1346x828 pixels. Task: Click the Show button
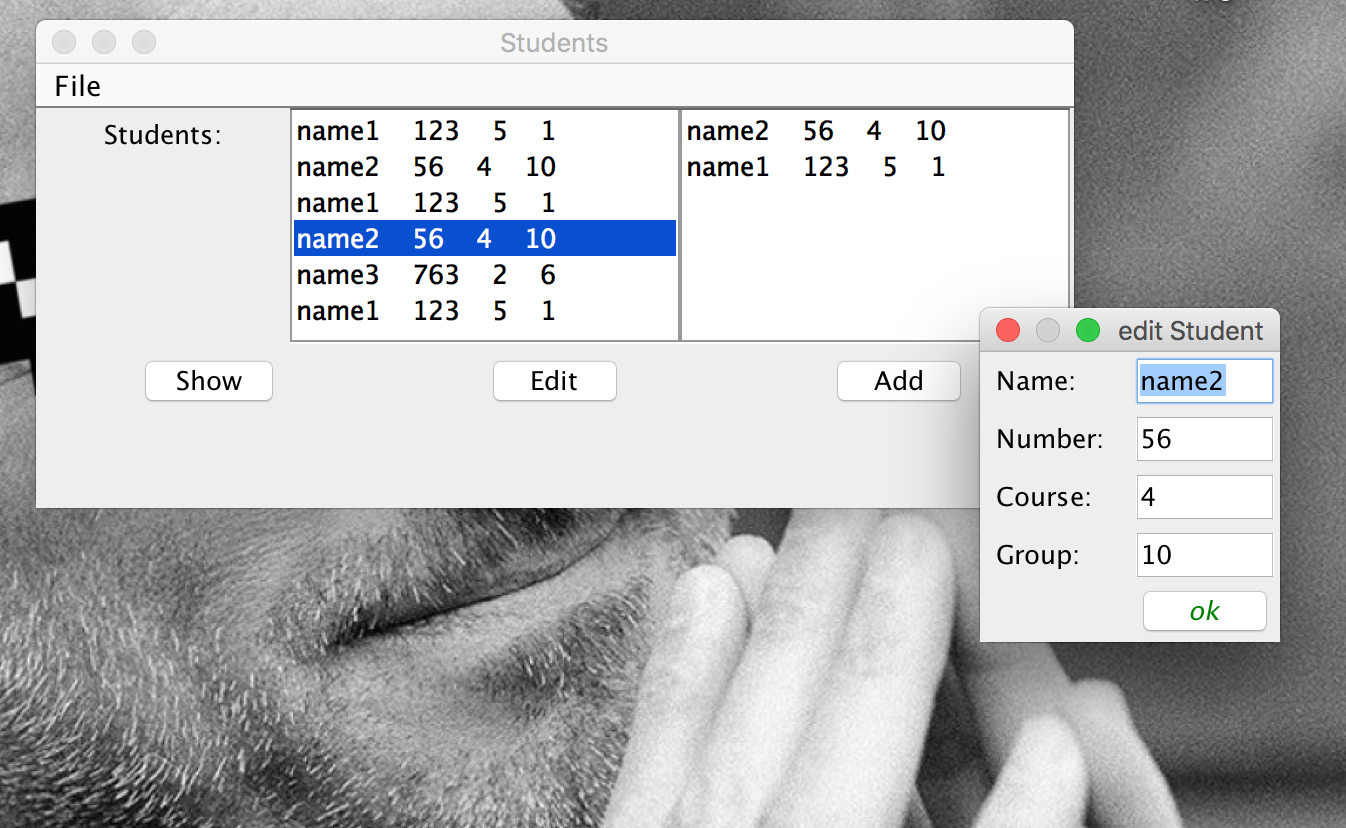pyautogui.click(x=209, y=381)
